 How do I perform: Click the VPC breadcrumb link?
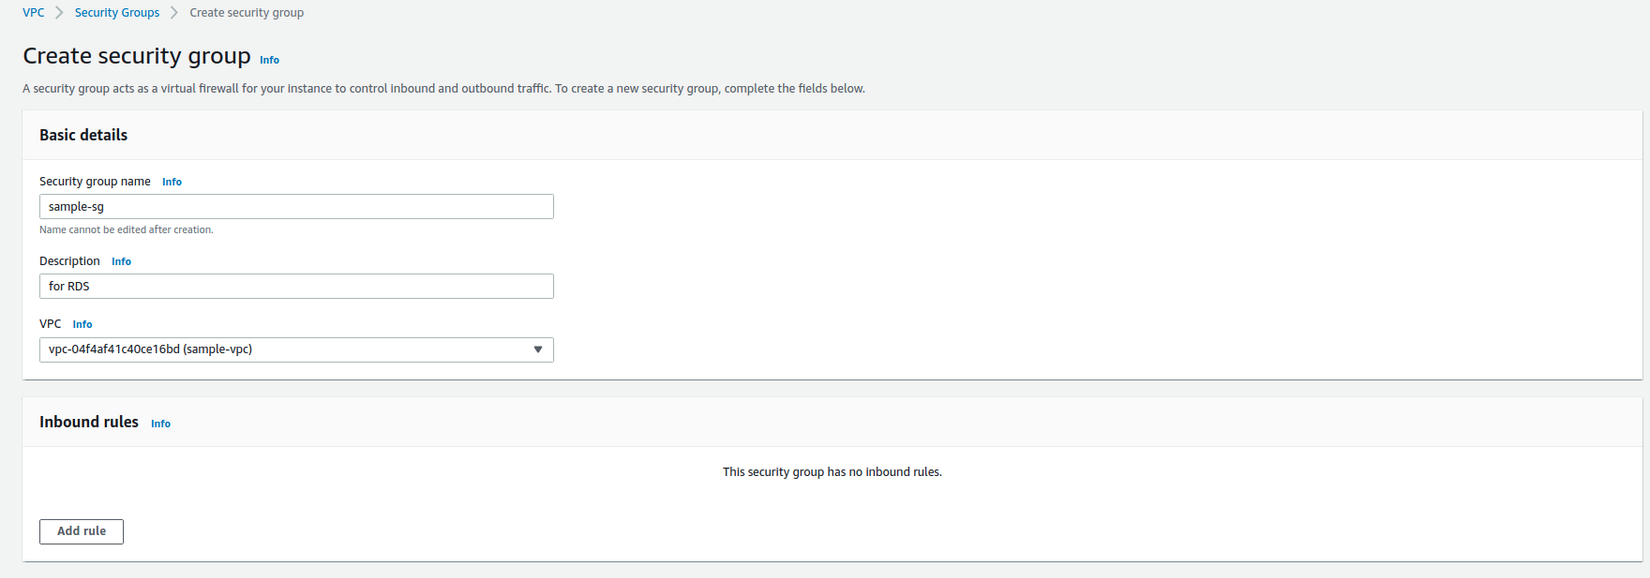click(33, 13)
